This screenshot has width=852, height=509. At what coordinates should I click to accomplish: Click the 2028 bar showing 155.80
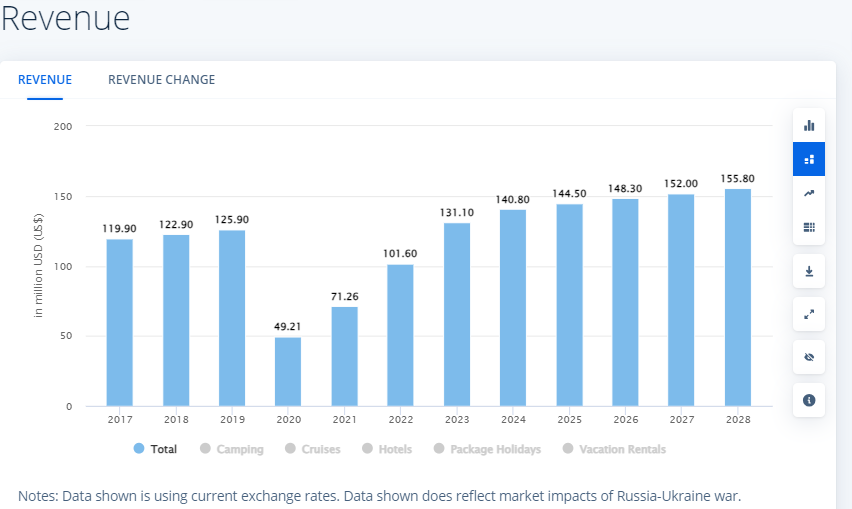pyautogui.click(x=737, y=297)
